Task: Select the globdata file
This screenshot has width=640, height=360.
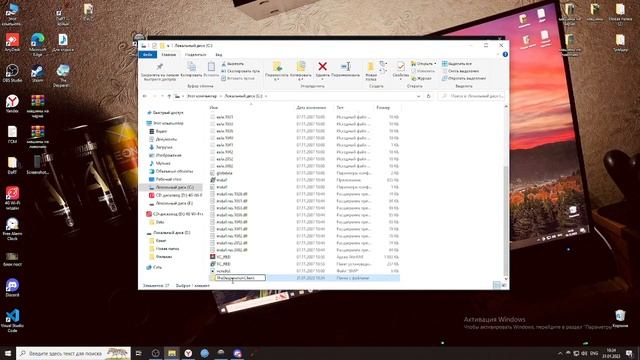Action: [224, 173]
